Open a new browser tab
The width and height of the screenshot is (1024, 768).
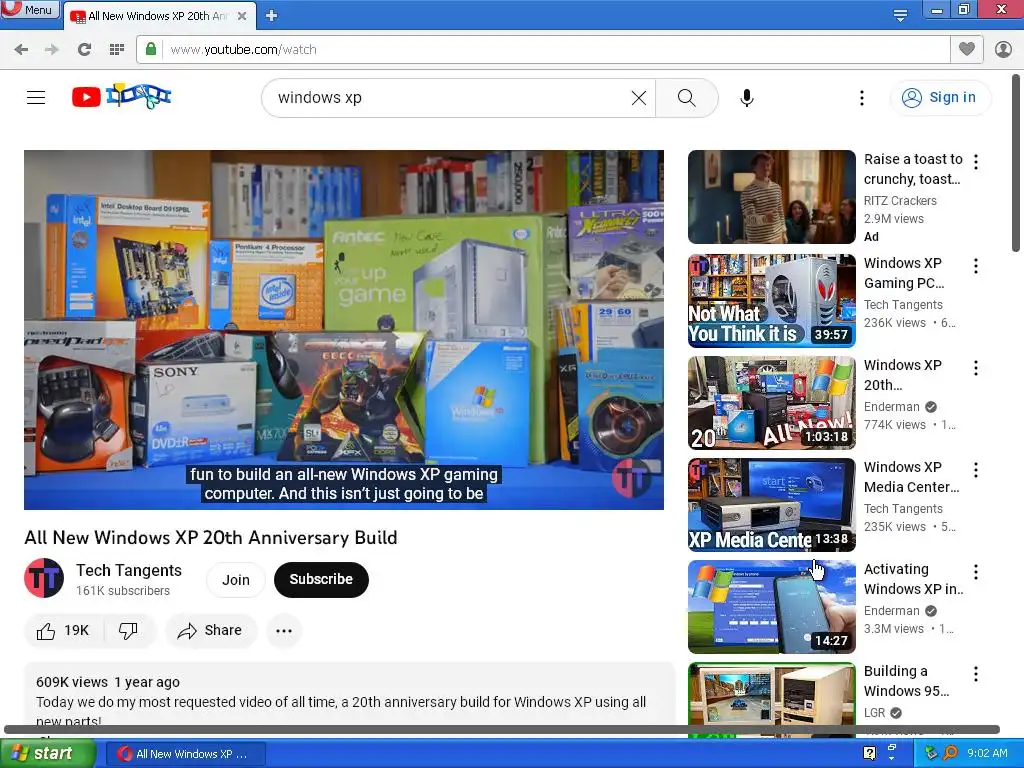272,16
